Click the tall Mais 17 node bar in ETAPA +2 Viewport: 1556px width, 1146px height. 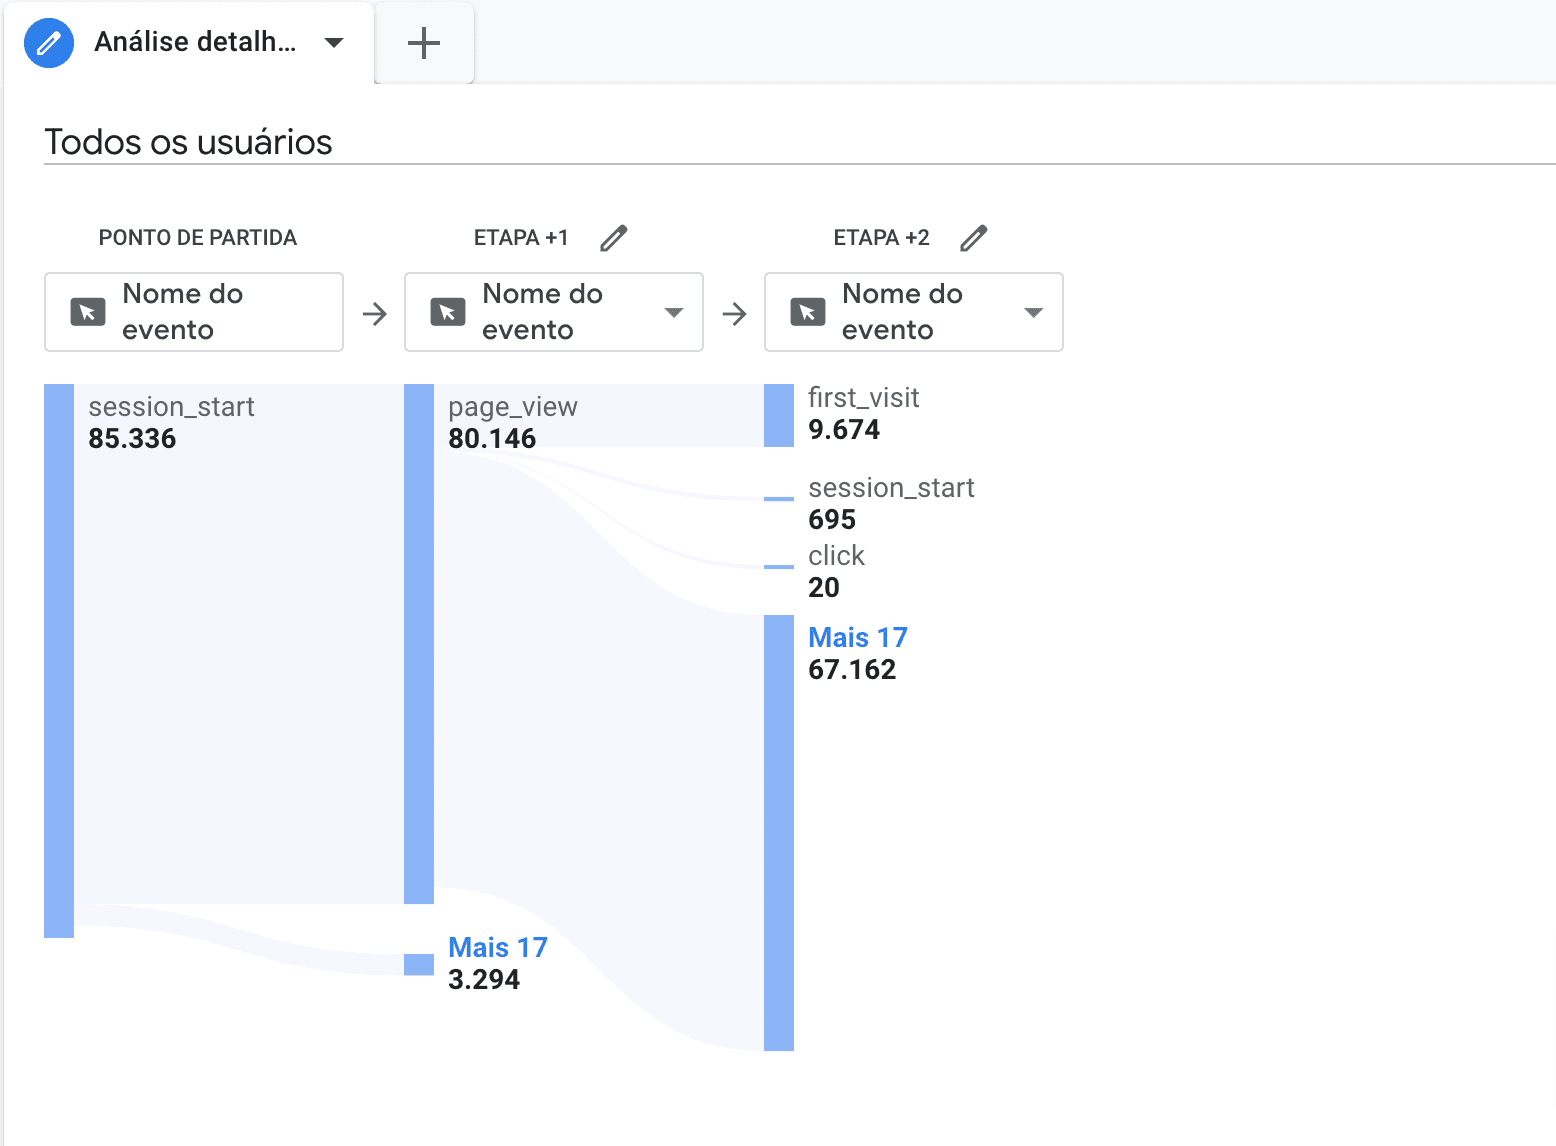tap(779, 832)
